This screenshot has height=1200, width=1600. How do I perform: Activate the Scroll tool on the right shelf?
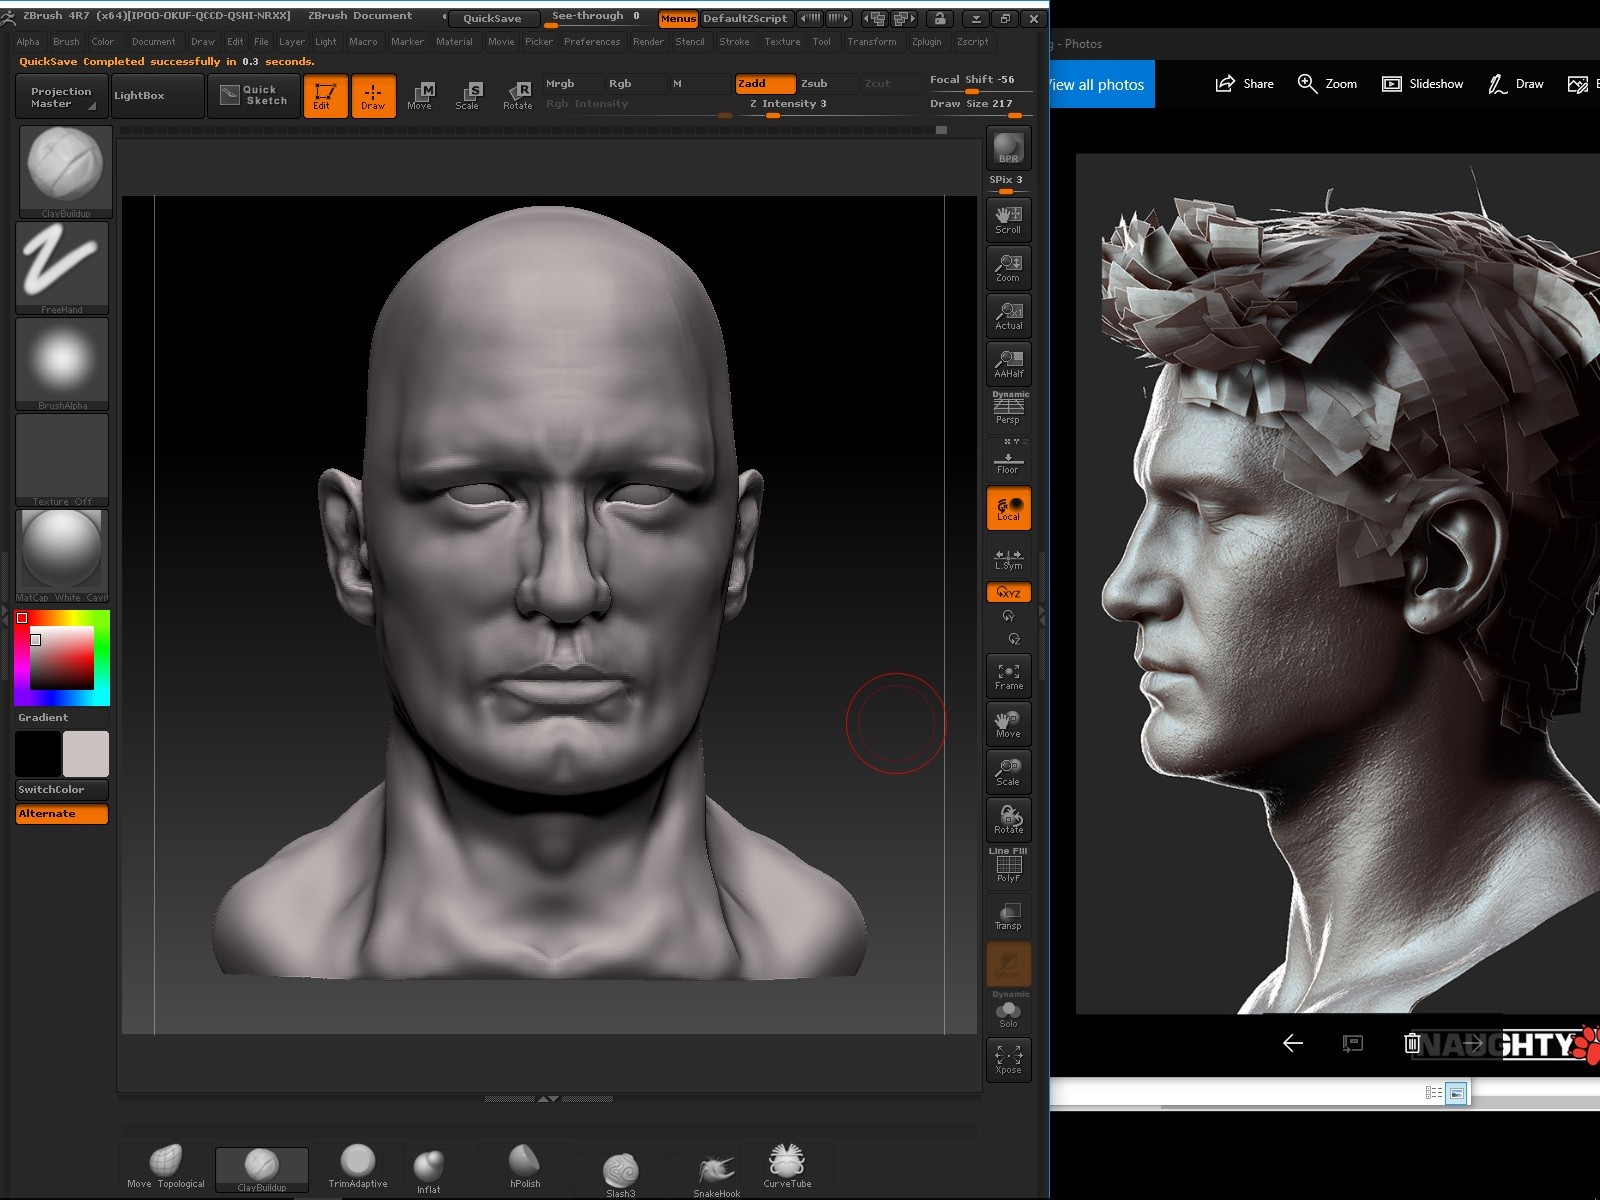click(1008, 218)
